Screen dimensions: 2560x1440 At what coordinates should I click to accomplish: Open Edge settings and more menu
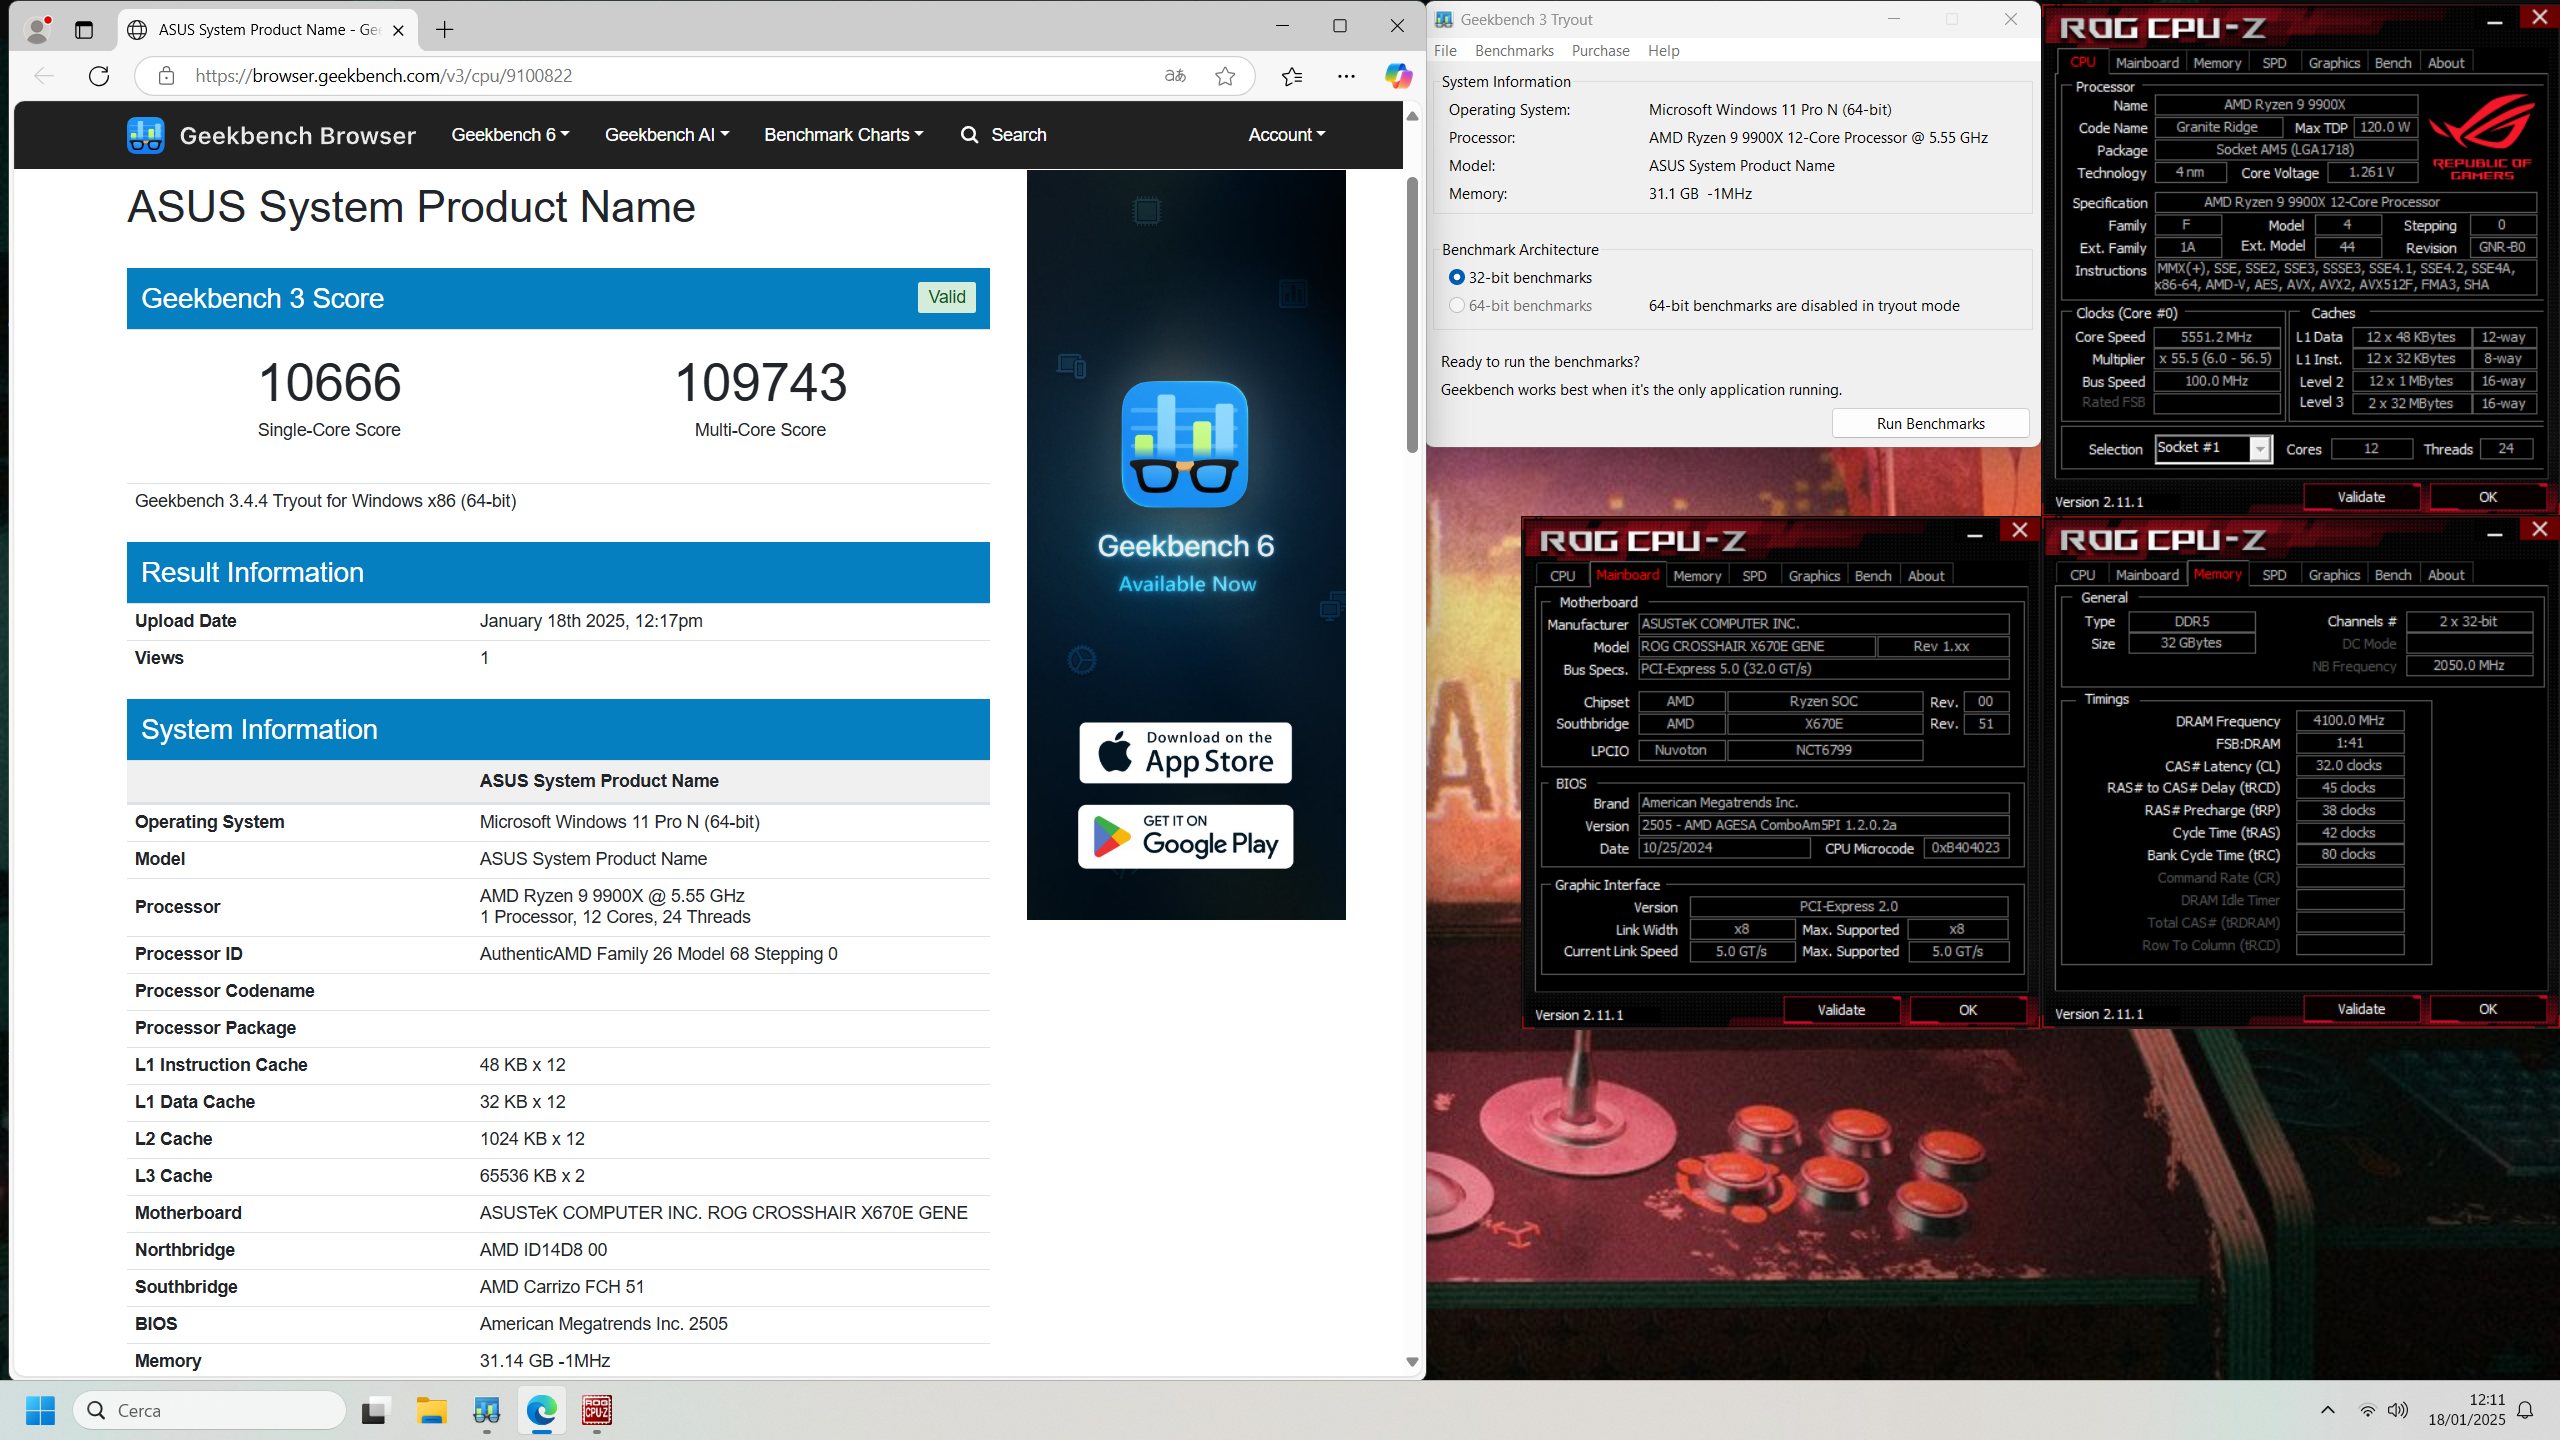[1347, 76]
